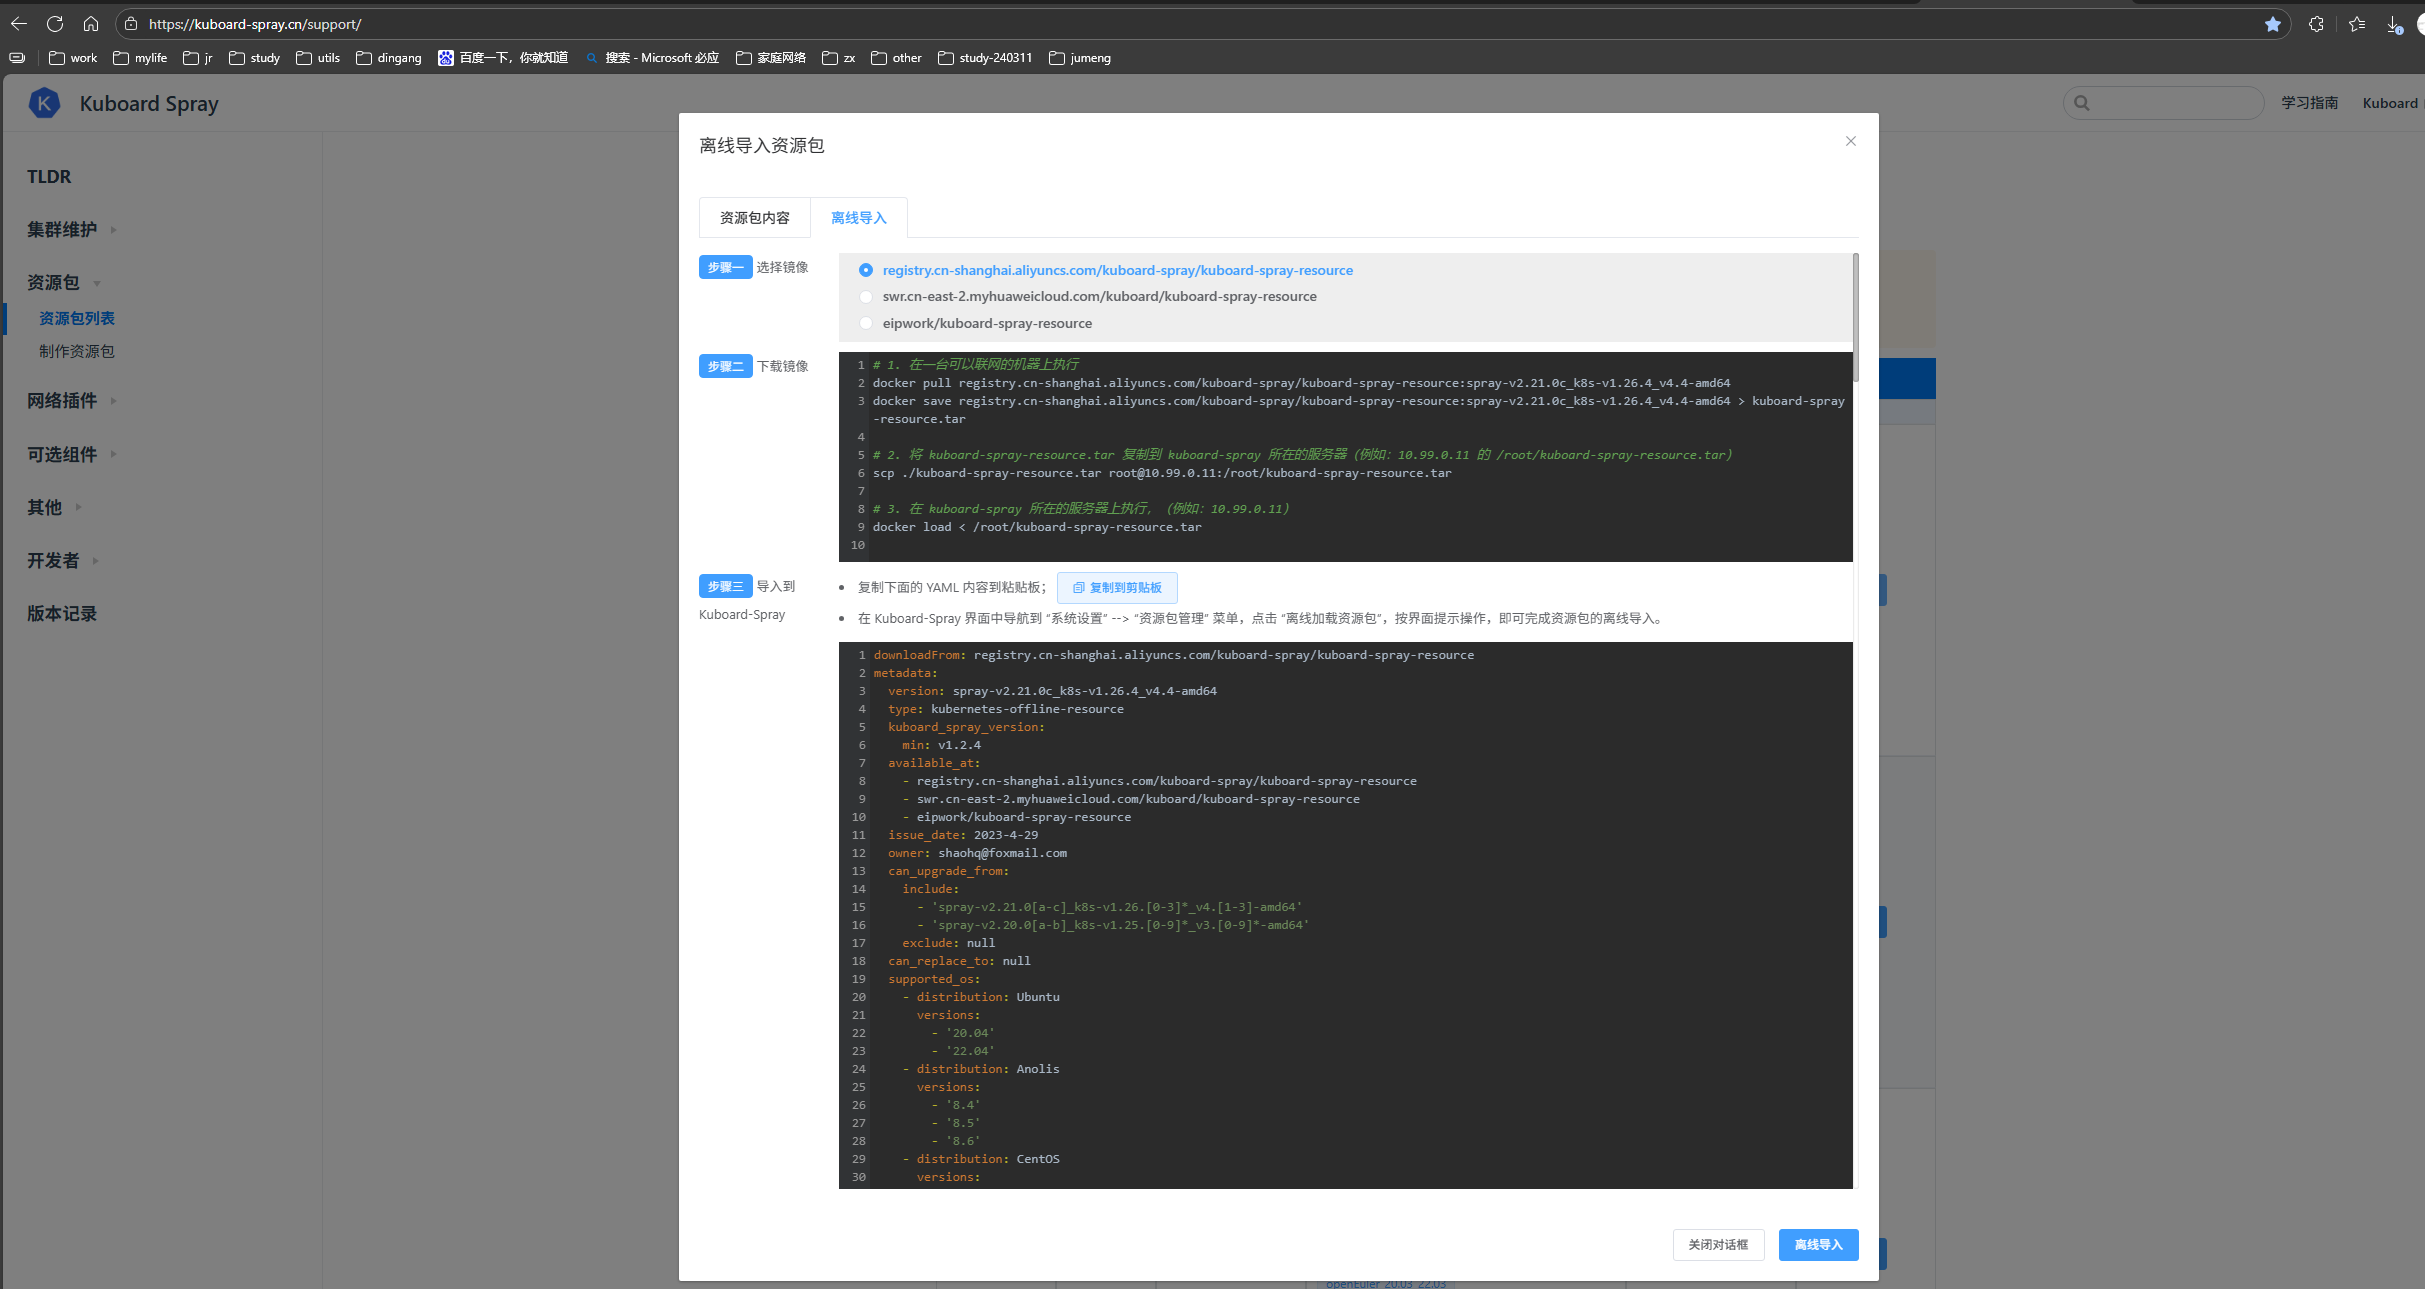The height and width of the screenshot is (1289, 2425).
Task: Select the aliyuncs registry mirror radio button
Action: coord(866,270)
